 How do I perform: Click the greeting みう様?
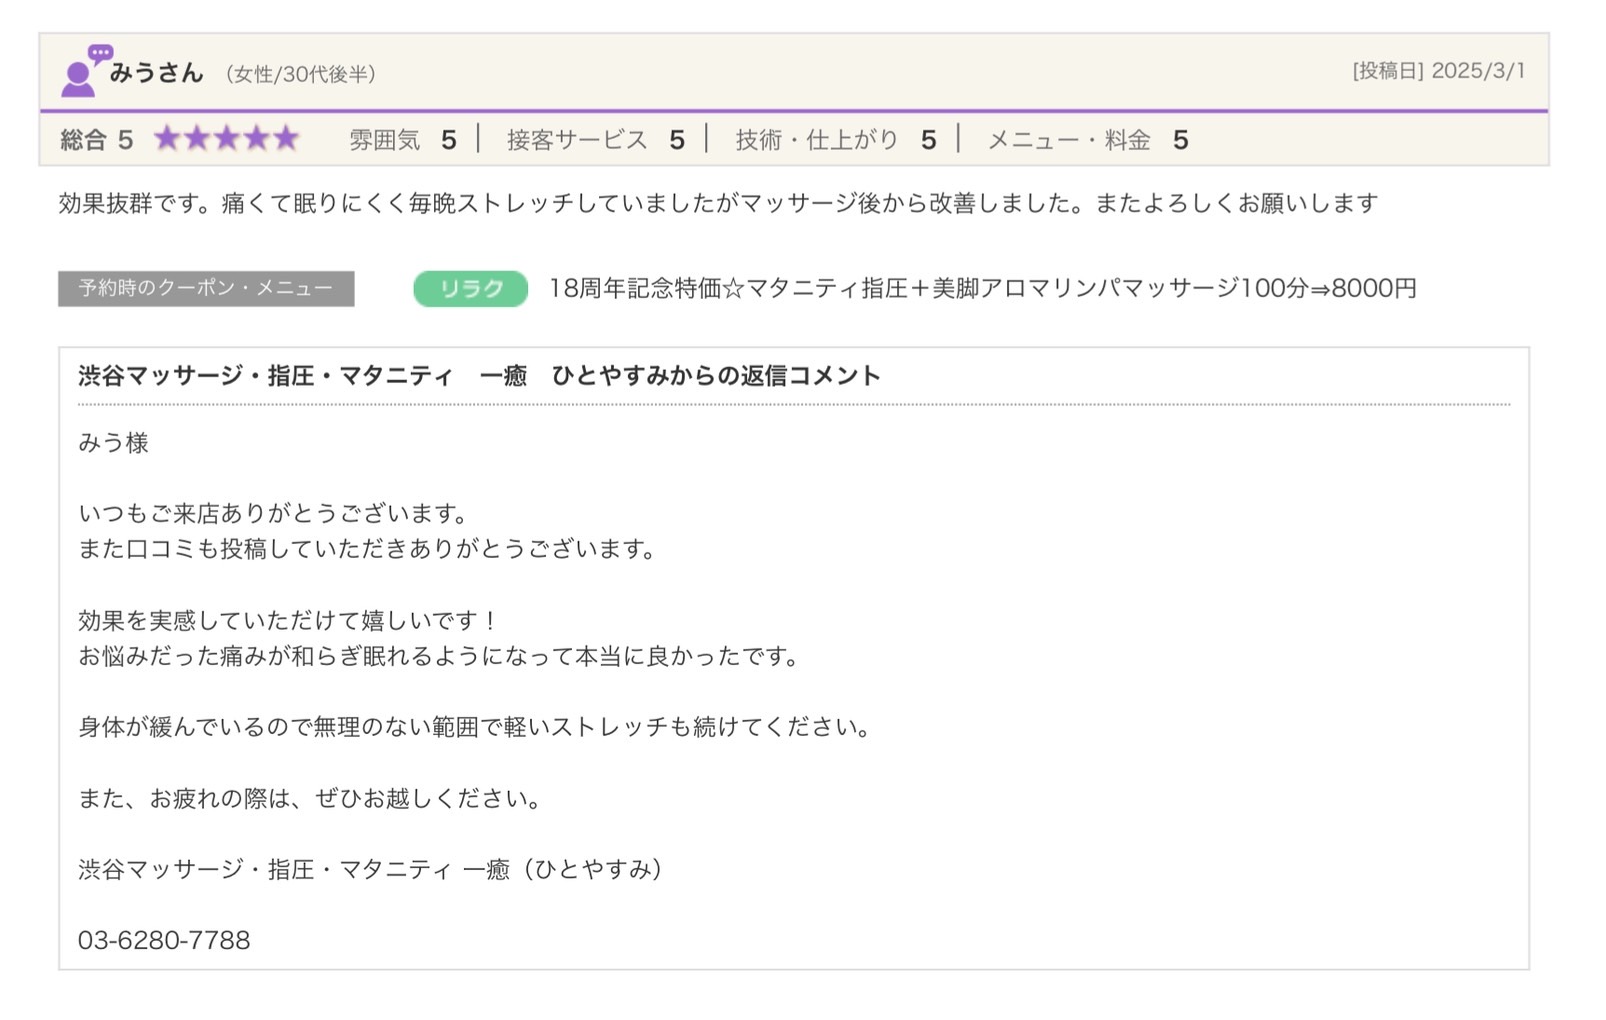[x=113, y=443]
